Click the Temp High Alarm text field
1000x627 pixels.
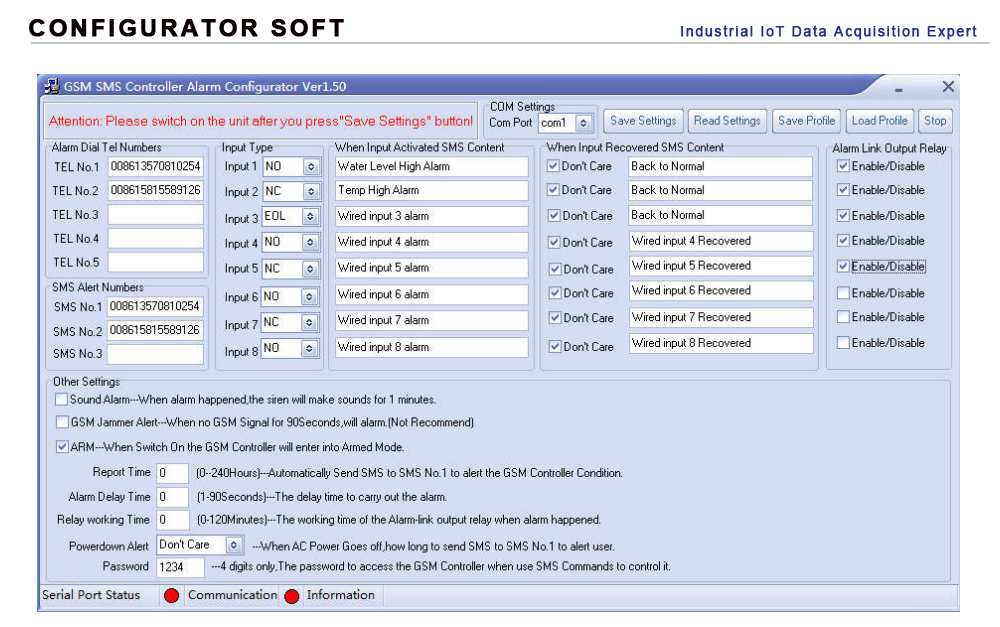tap(432, 190)
